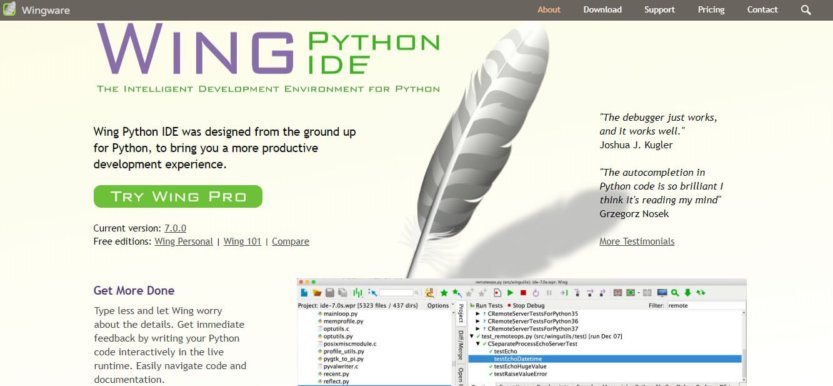
Task: Open the More Testimonials link
Action: pos(637,242)
